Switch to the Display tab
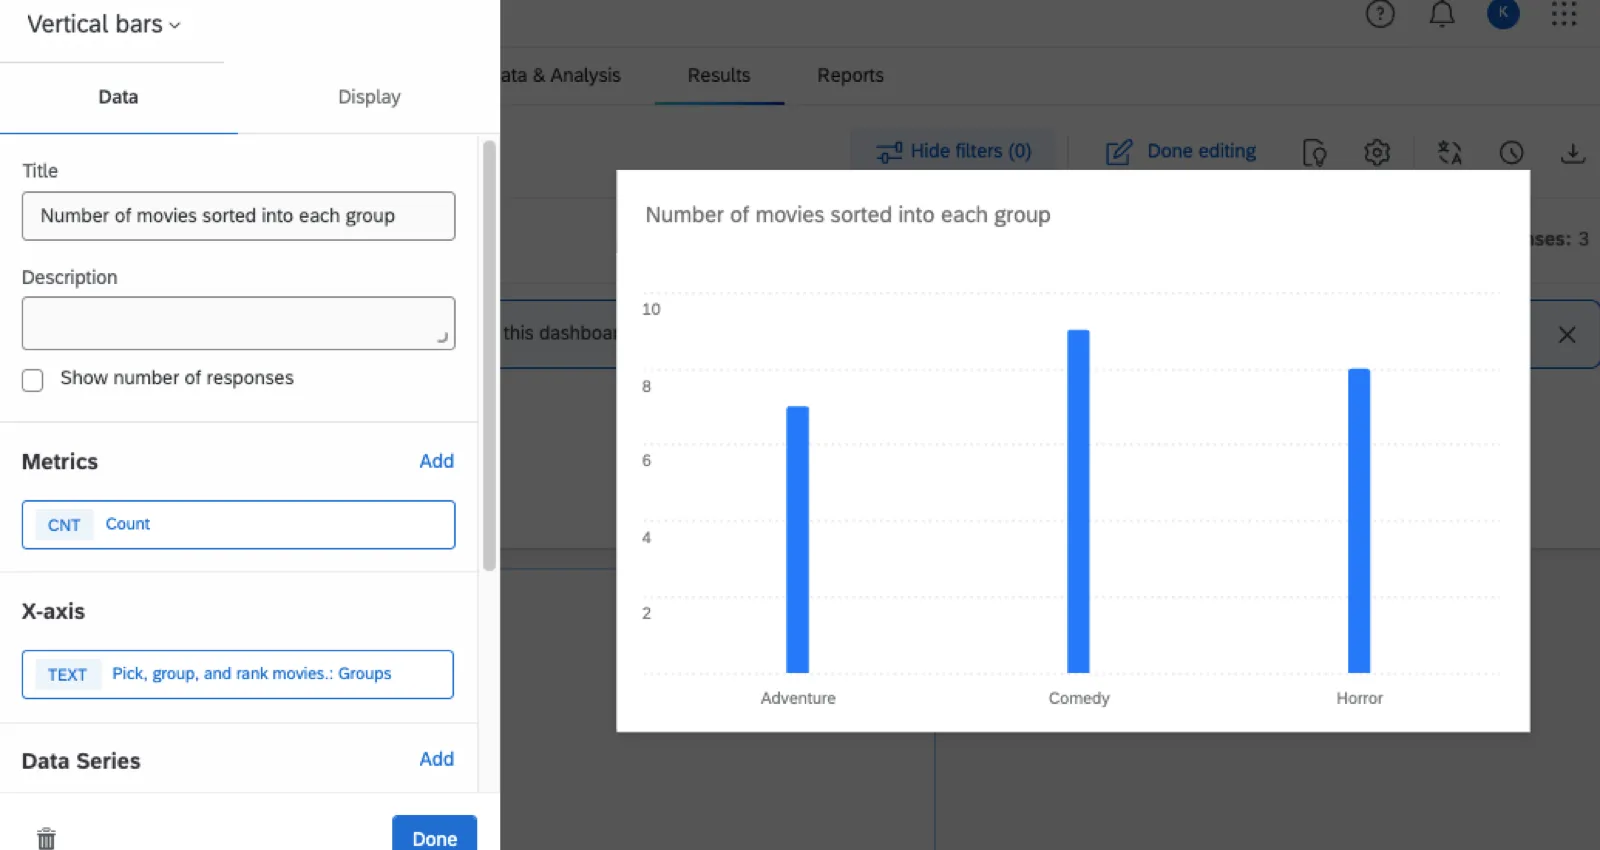This screenshot has height=850, width=1600. [369, 97]
